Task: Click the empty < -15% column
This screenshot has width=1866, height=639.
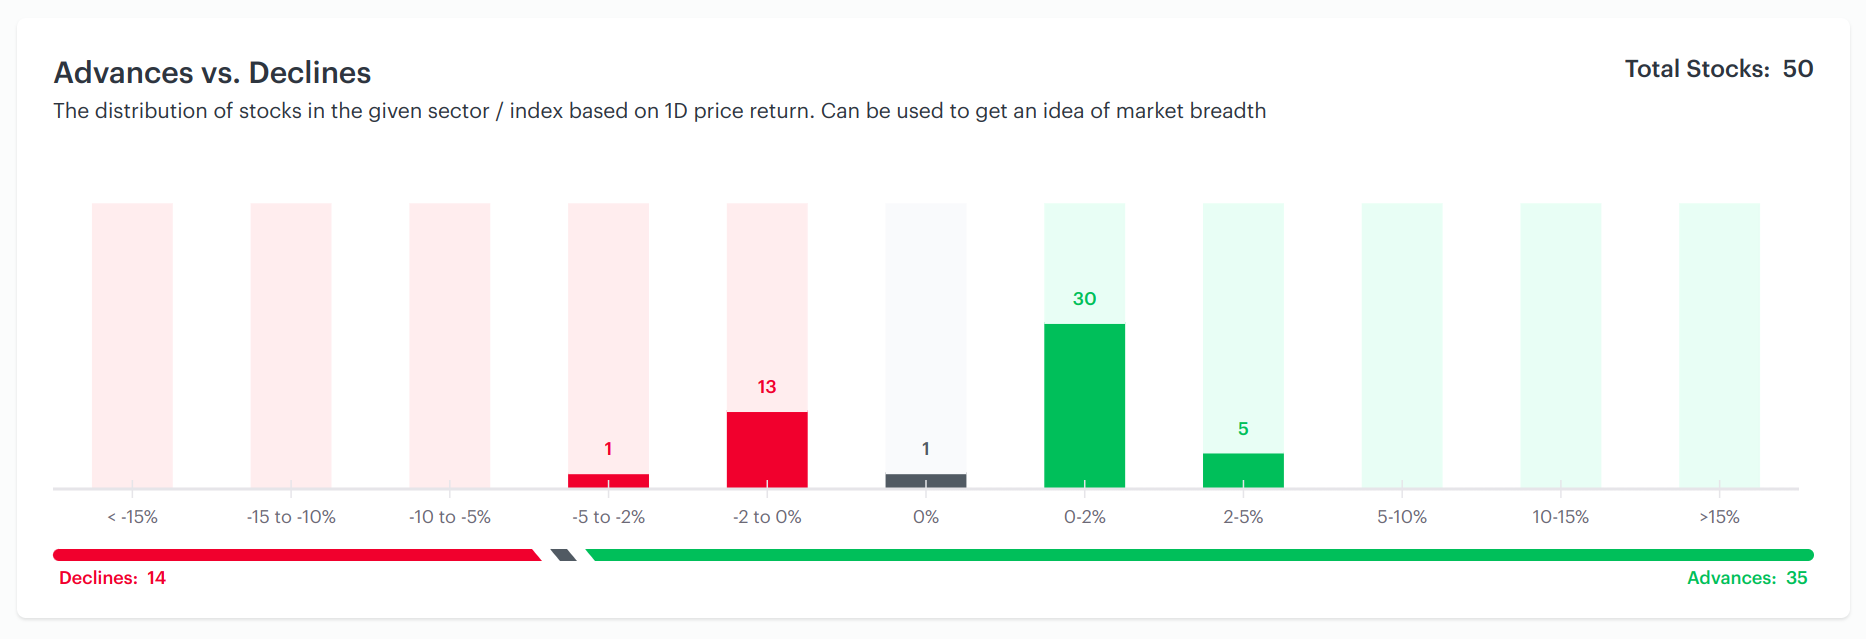Action: 132,346
